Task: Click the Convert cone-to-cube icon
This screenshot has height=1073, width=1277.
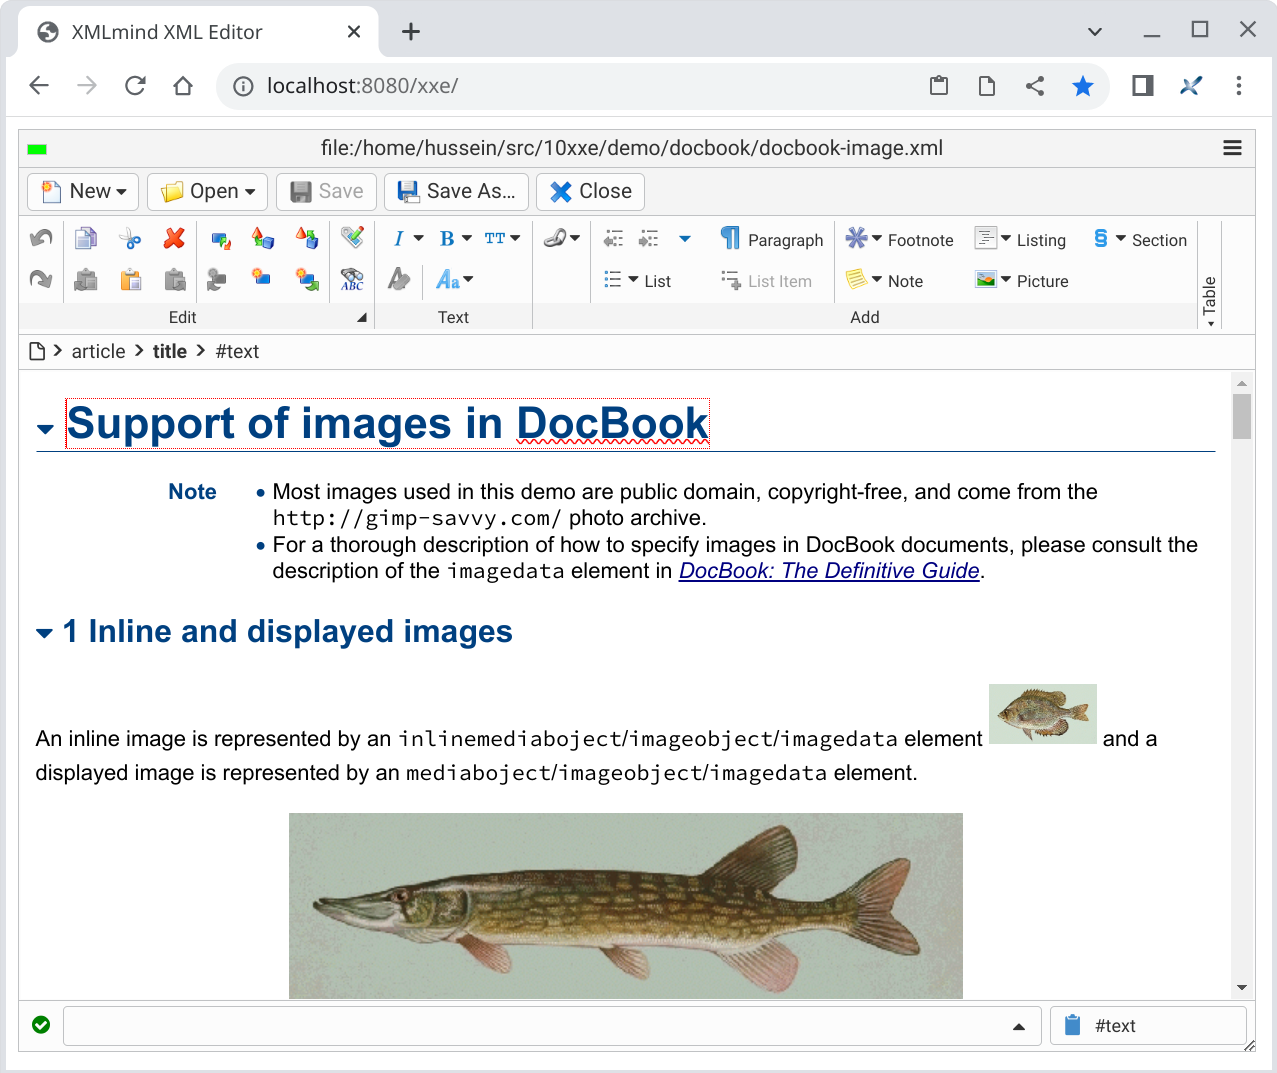Action: [263, 238]
